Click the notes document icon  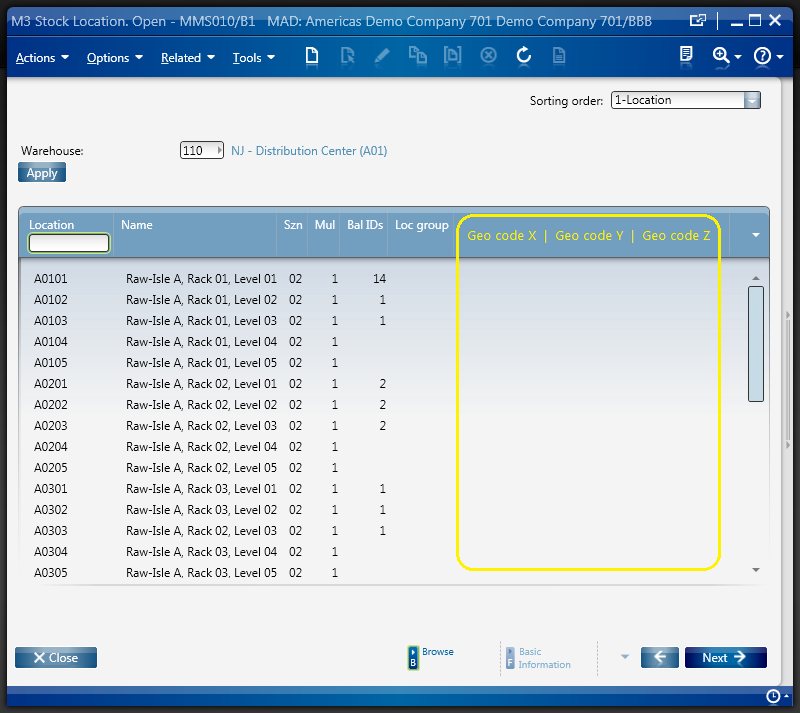[x=686, y=56]
